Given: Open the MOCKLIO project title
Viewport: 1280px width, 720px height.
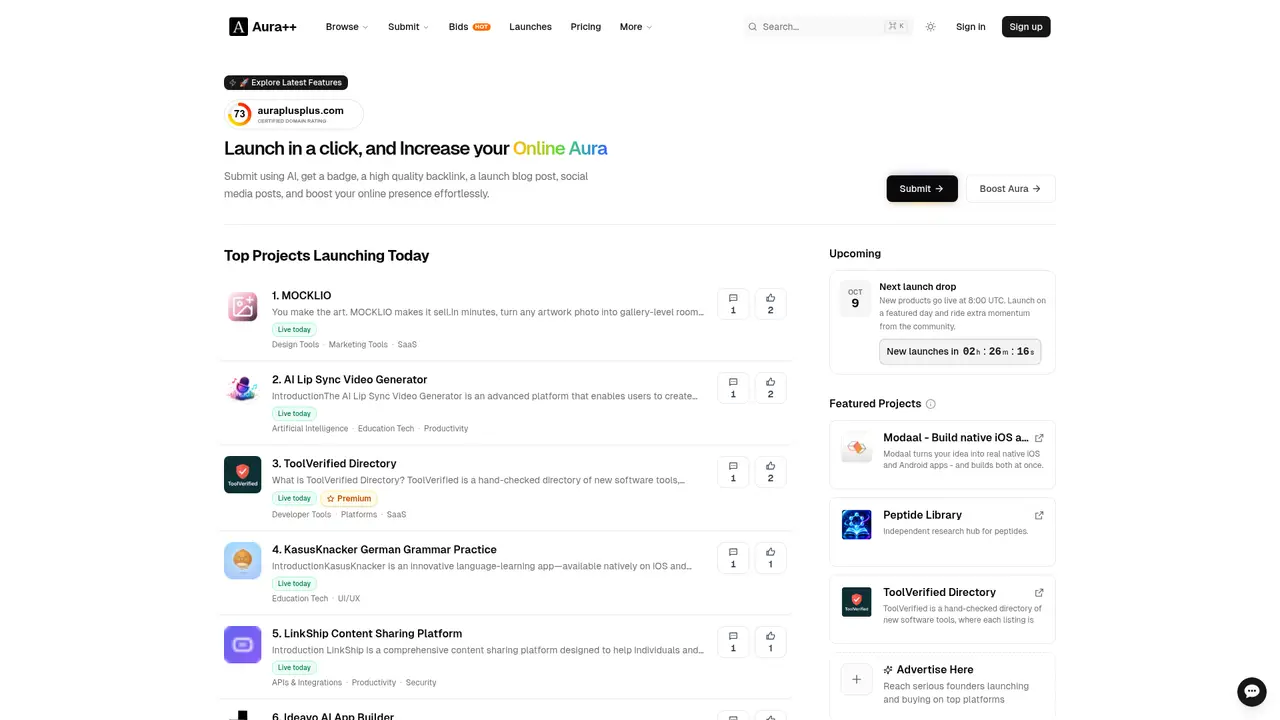Looking at the screenshot, I should tap(301, 296).
